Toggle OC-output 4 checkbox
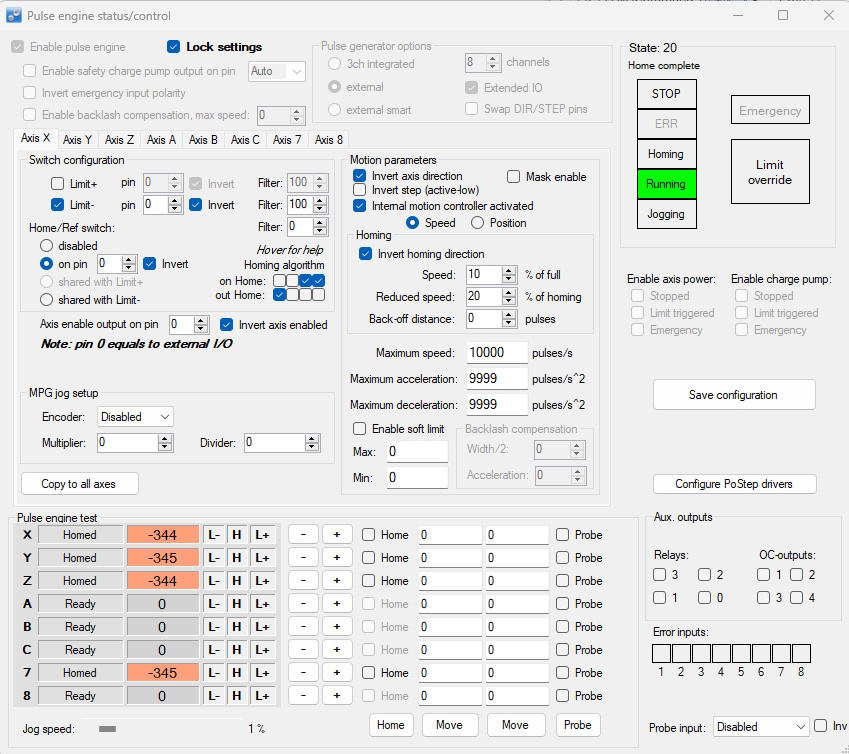This screenshot has height=754, width=849. (x=796, y=598)
